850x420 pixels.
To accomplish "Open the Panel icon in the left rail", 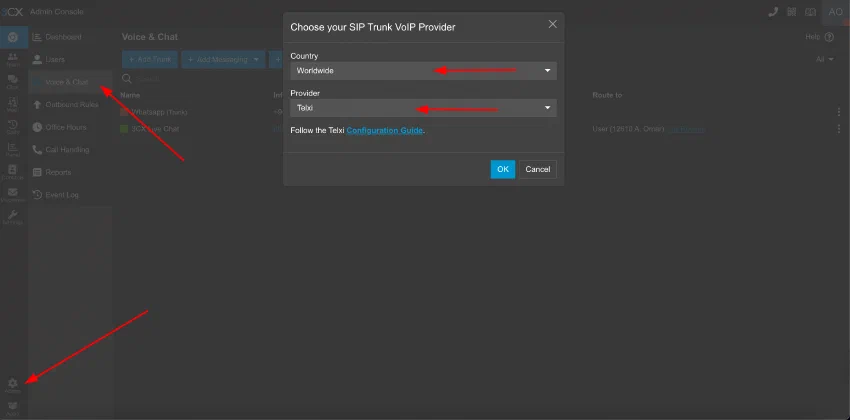I will pos(12,150).
